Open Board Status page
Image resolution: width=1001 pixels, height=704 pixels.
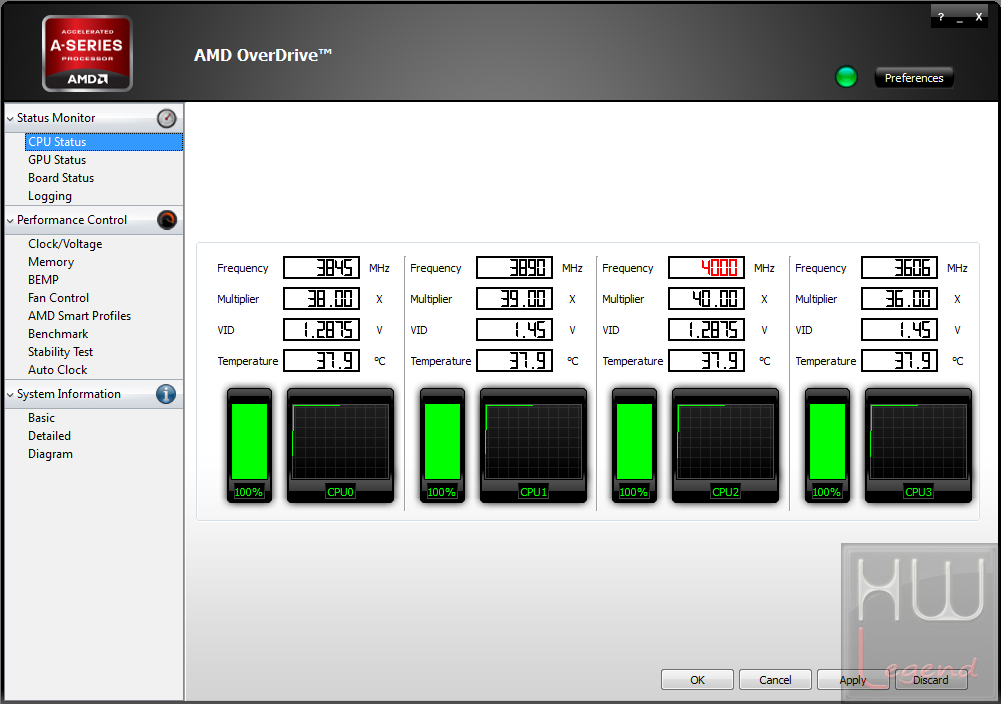click(x=61, y=178)
